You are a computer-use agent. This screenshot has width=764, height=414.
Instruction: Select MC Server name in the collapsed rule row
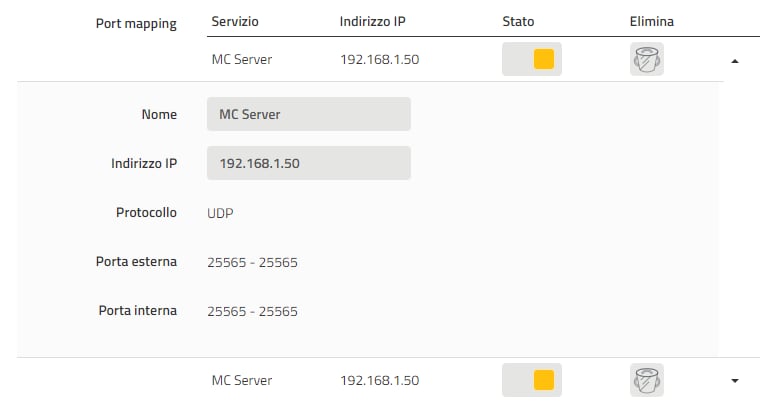(x=242, y=380)
